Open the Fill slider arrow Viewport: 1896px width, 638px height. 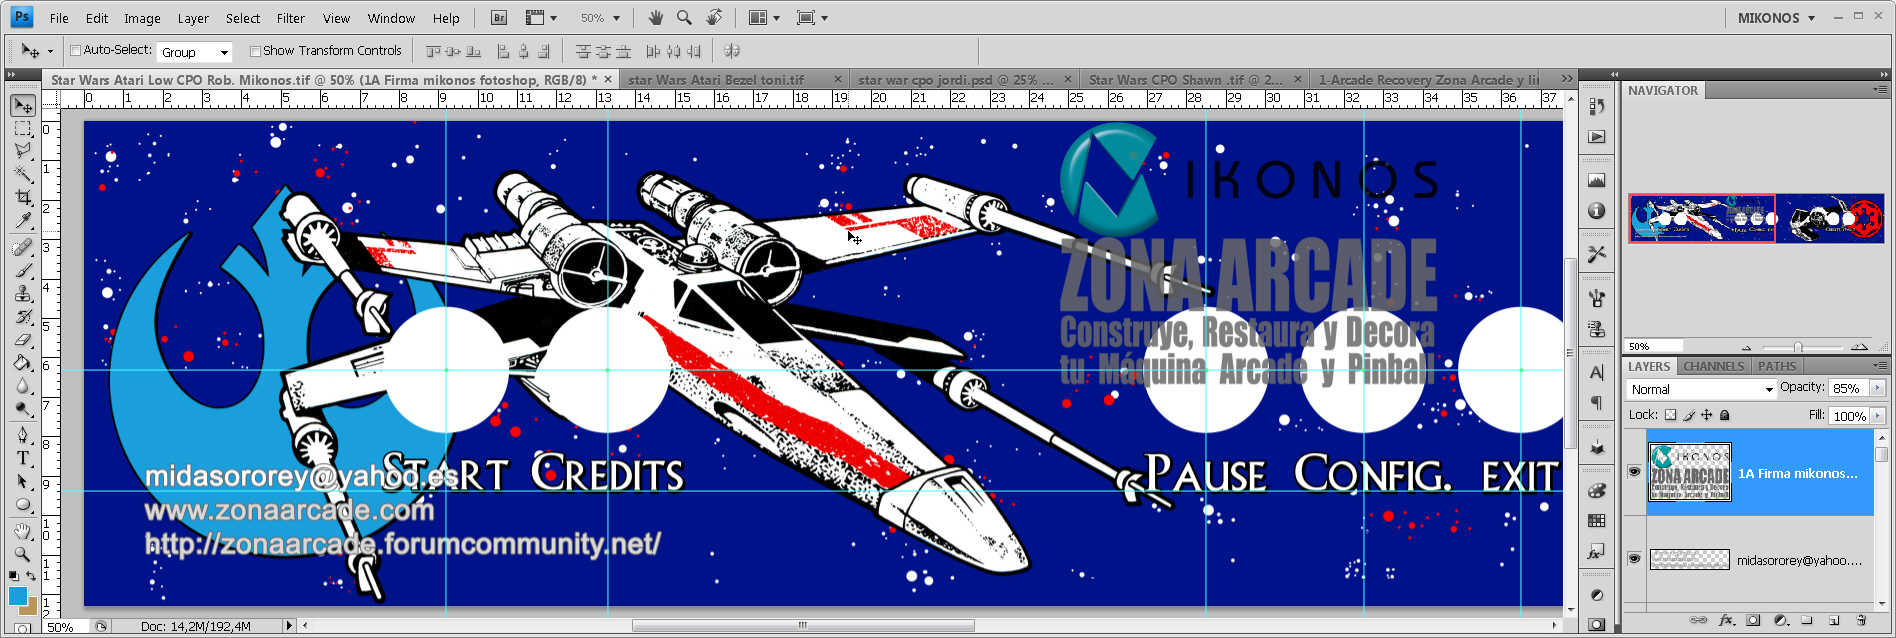tap(1877, 416)
